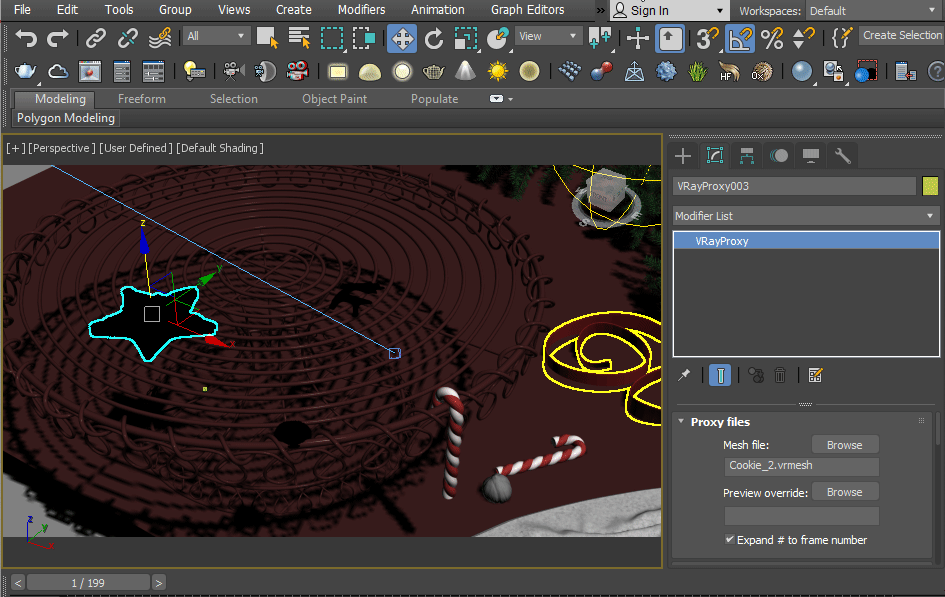The image size is (945, 597).
Task: Select the Select and Rotate tool
Action: tap(433, 39)
